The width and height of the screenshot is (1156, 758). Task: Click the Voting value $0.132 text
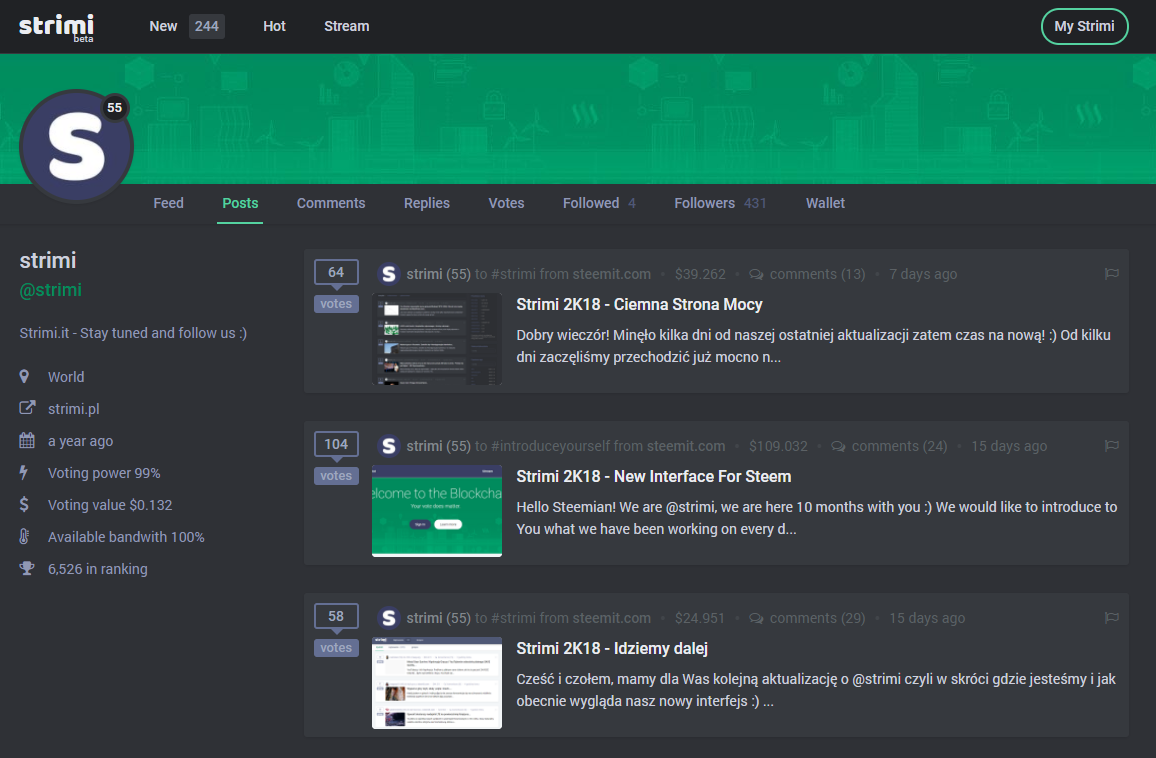pyautogui.click(x=110, y=505)
